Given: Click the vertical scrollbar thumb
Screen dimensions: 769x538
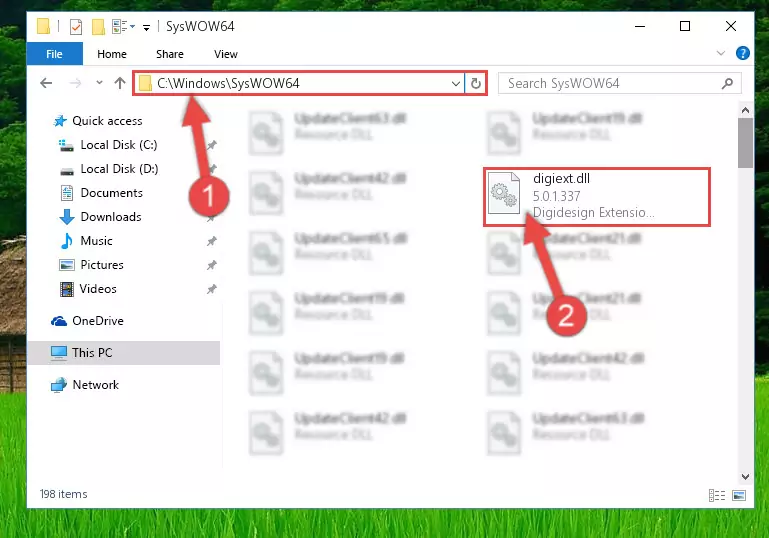Looking at the screenshot, I should pos(745,143).
